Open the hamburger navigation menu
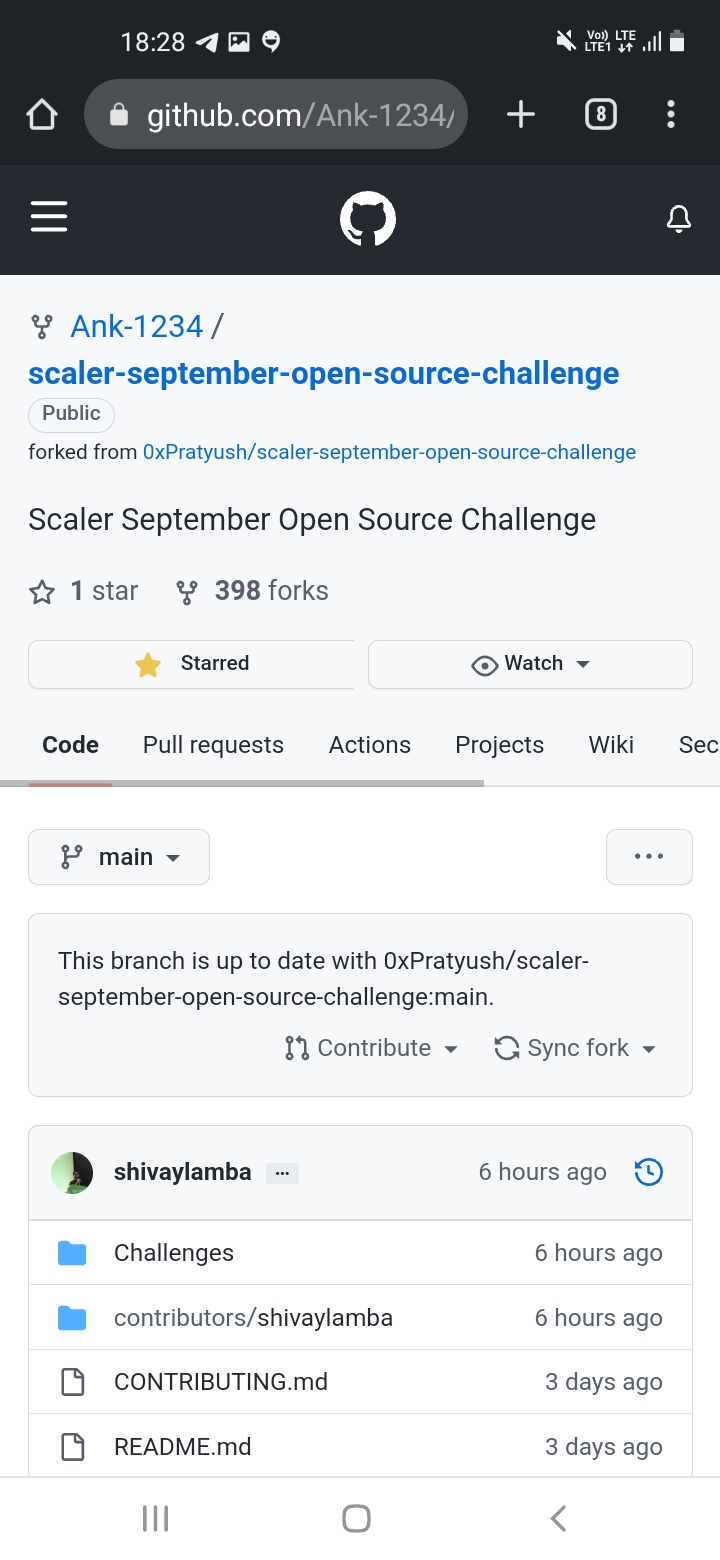 (x=49, y=217)
